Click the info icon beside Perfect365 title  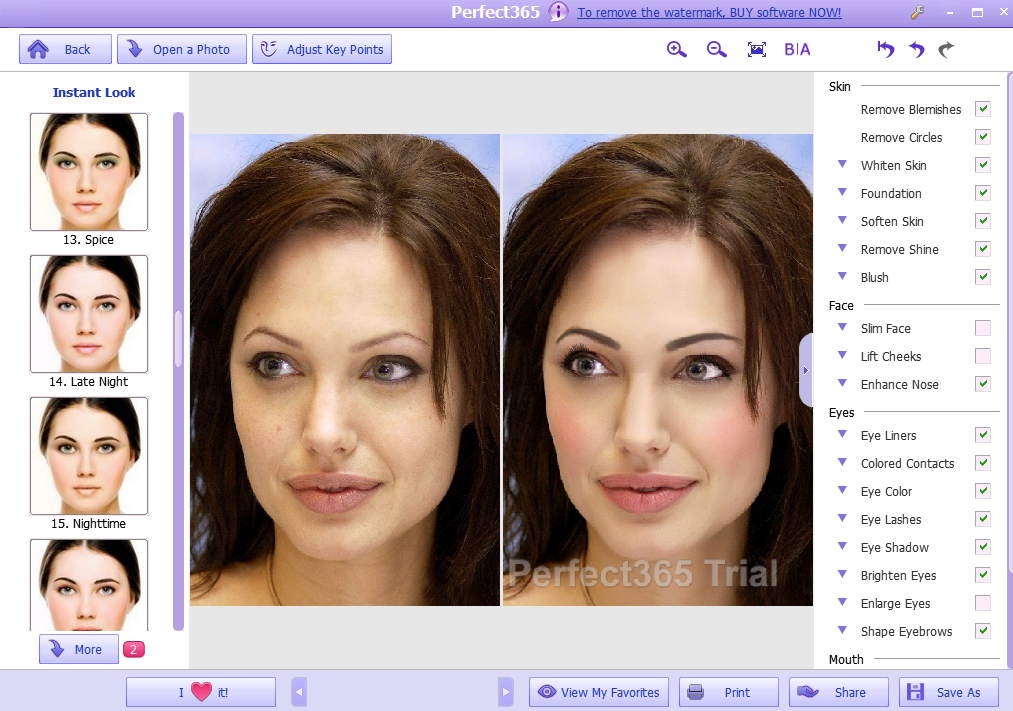coord(558,12)
